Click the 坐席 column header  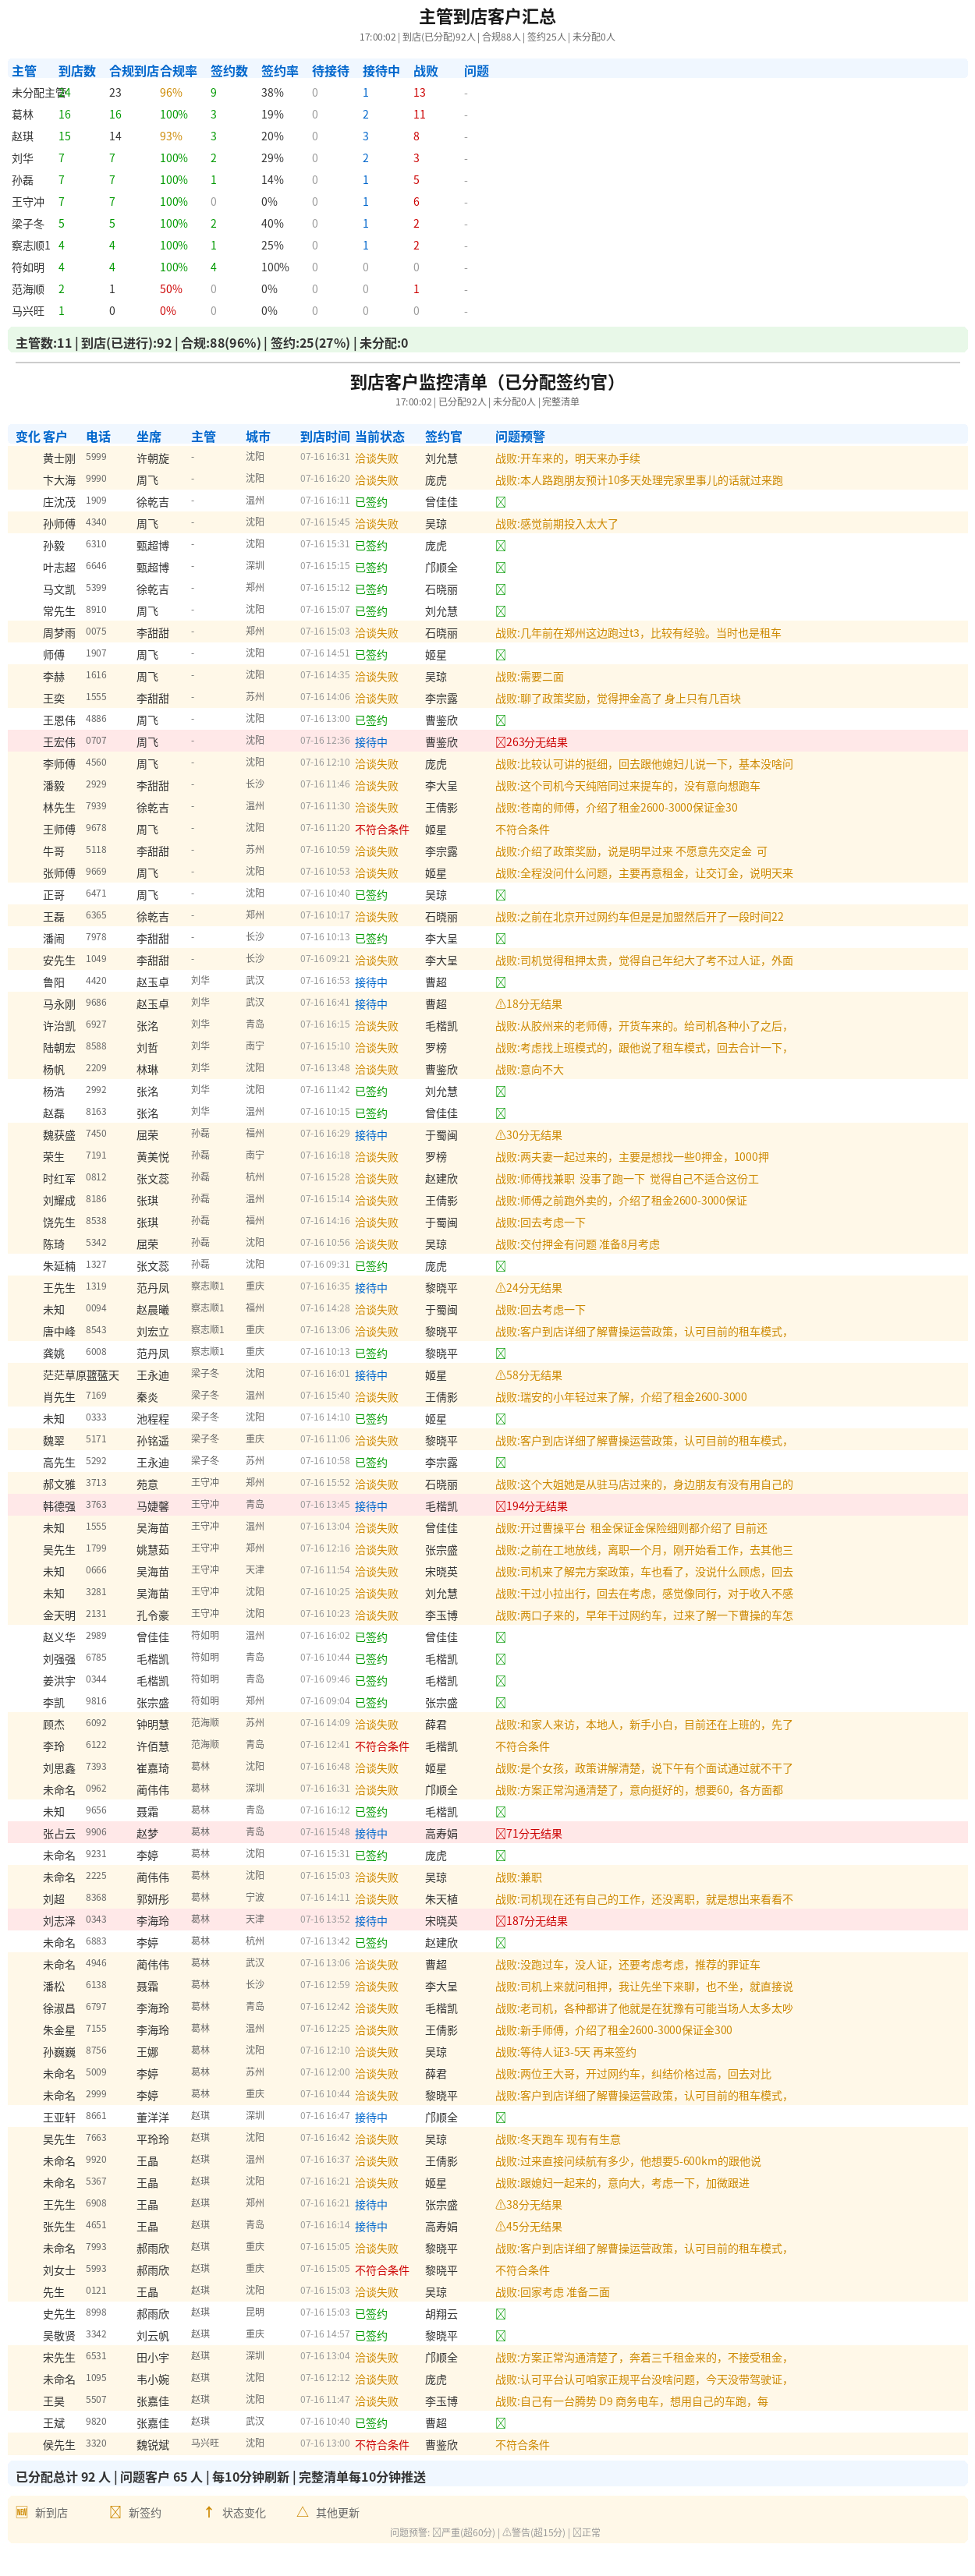point(149,436)
